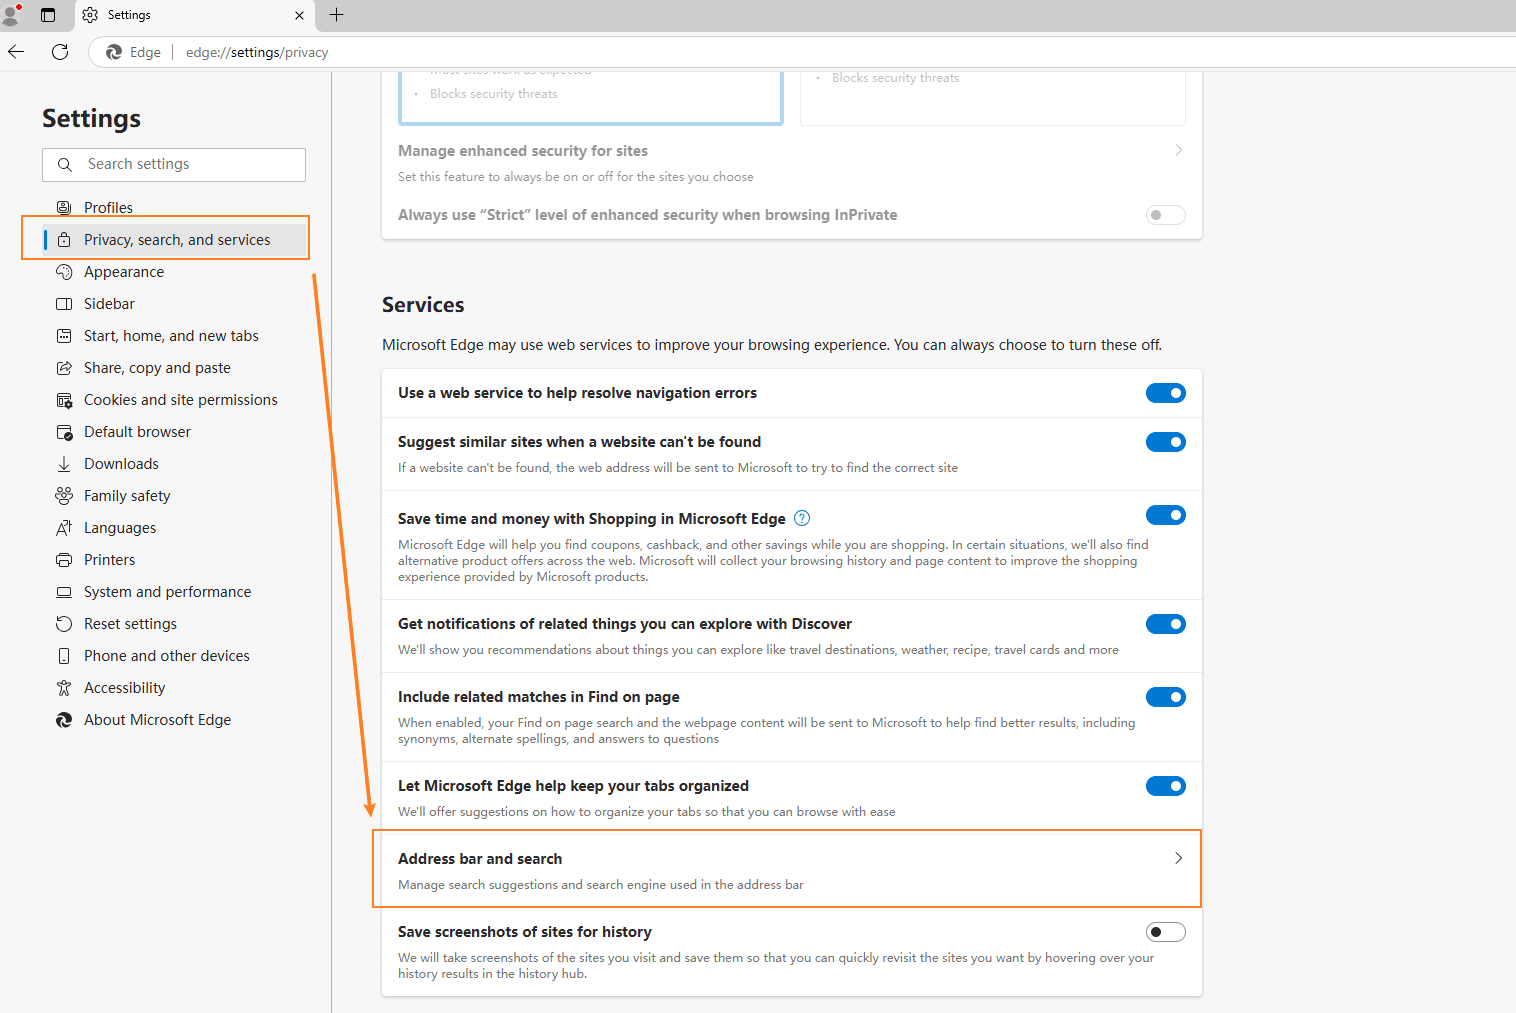Image resolution: width=1516 pixels, height=1013 pixels.
Task: Click the user profile avatar icon
Action: point(12,14)
